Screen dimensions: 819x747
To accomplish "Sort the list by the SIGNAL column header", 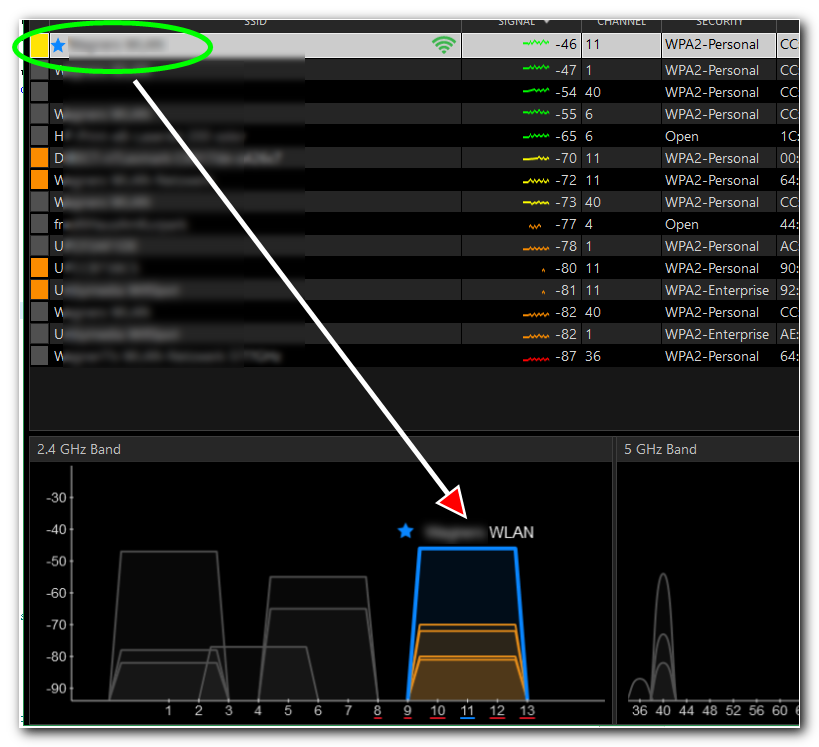I will coord(516,22).
